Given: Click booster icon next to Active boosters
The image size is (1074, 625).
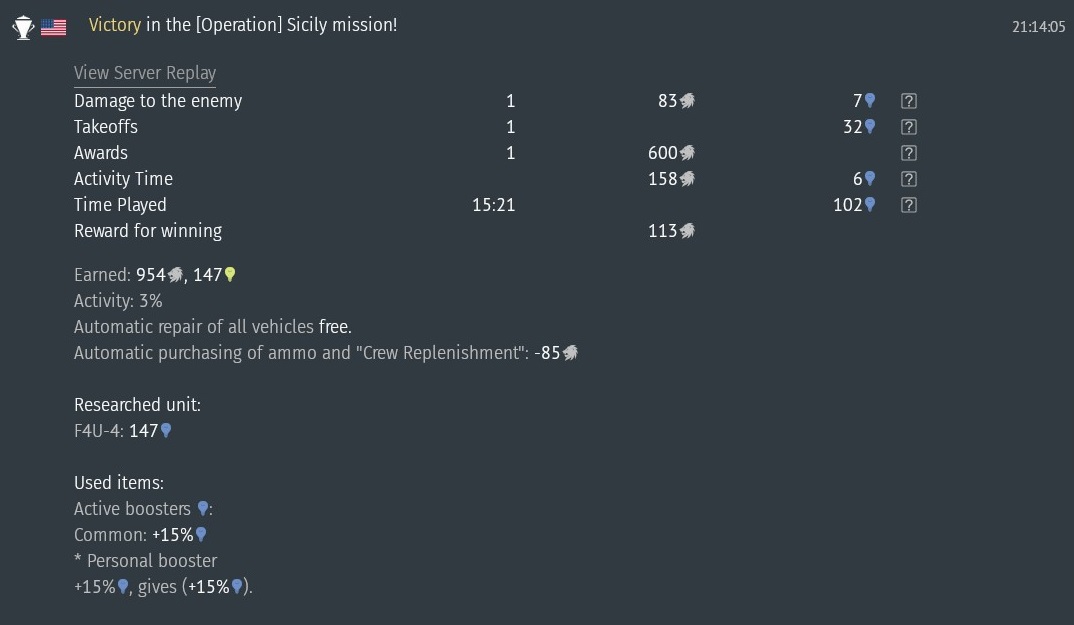Looking at the screenshot, I should (x=203, y=509).
